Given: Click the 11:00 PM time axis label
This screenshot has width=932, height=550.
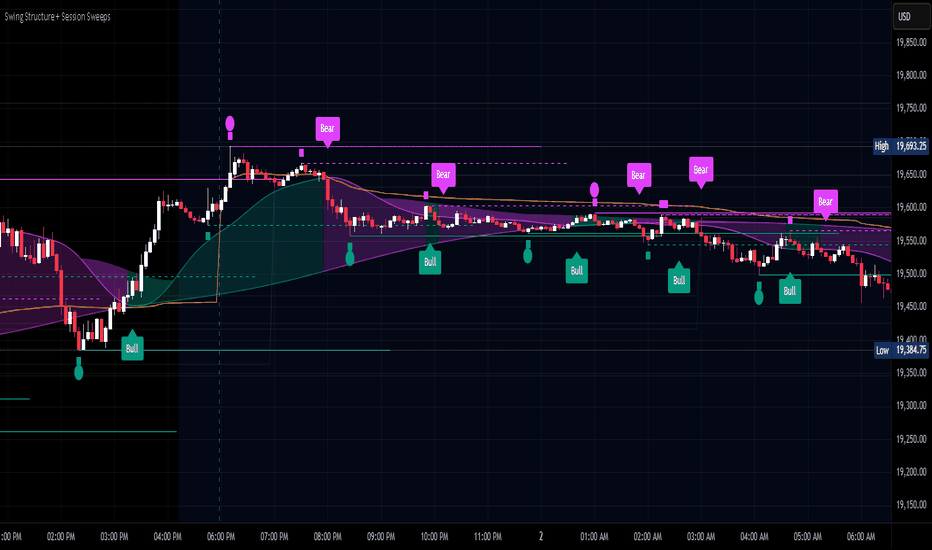Looking at the screenshot, I should (487, 536).
